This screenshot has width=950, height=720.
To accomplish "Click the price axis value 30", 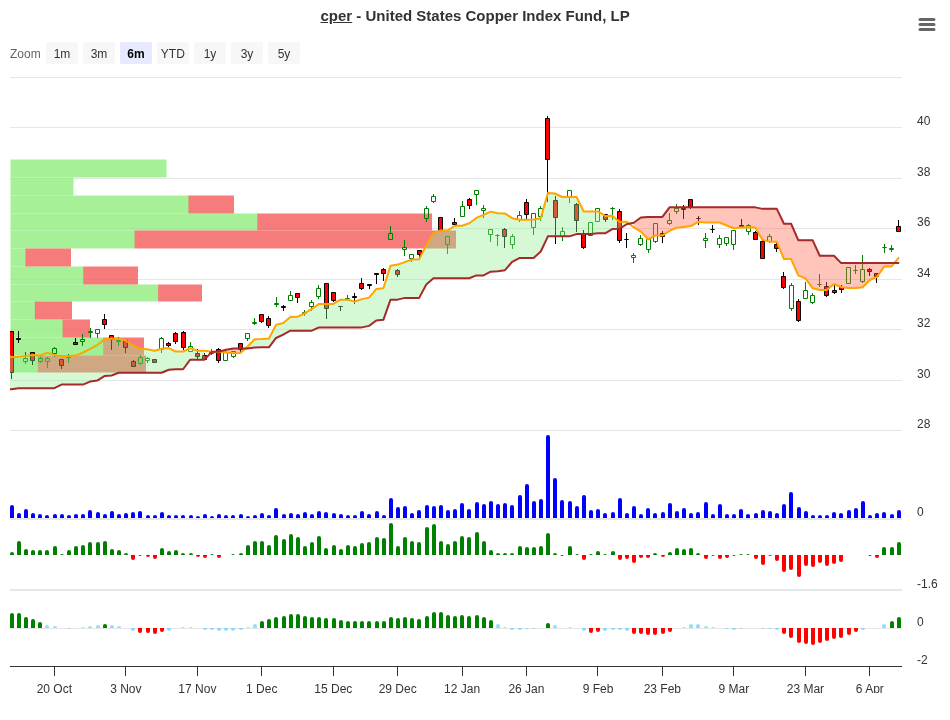I will click(923, 373).
